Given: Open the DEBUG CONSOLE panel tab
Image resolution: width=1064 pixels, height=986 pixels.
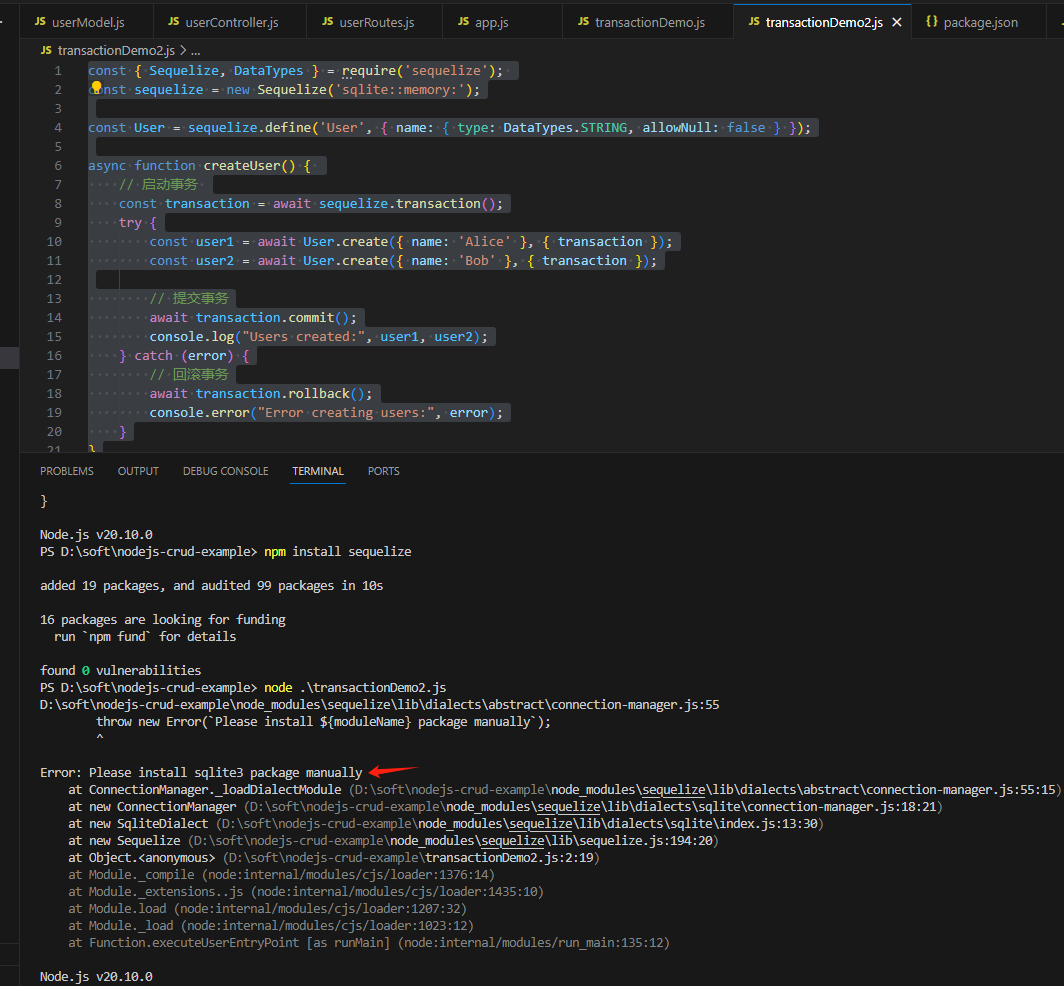Looking at the screenshot, I should 225,471.
